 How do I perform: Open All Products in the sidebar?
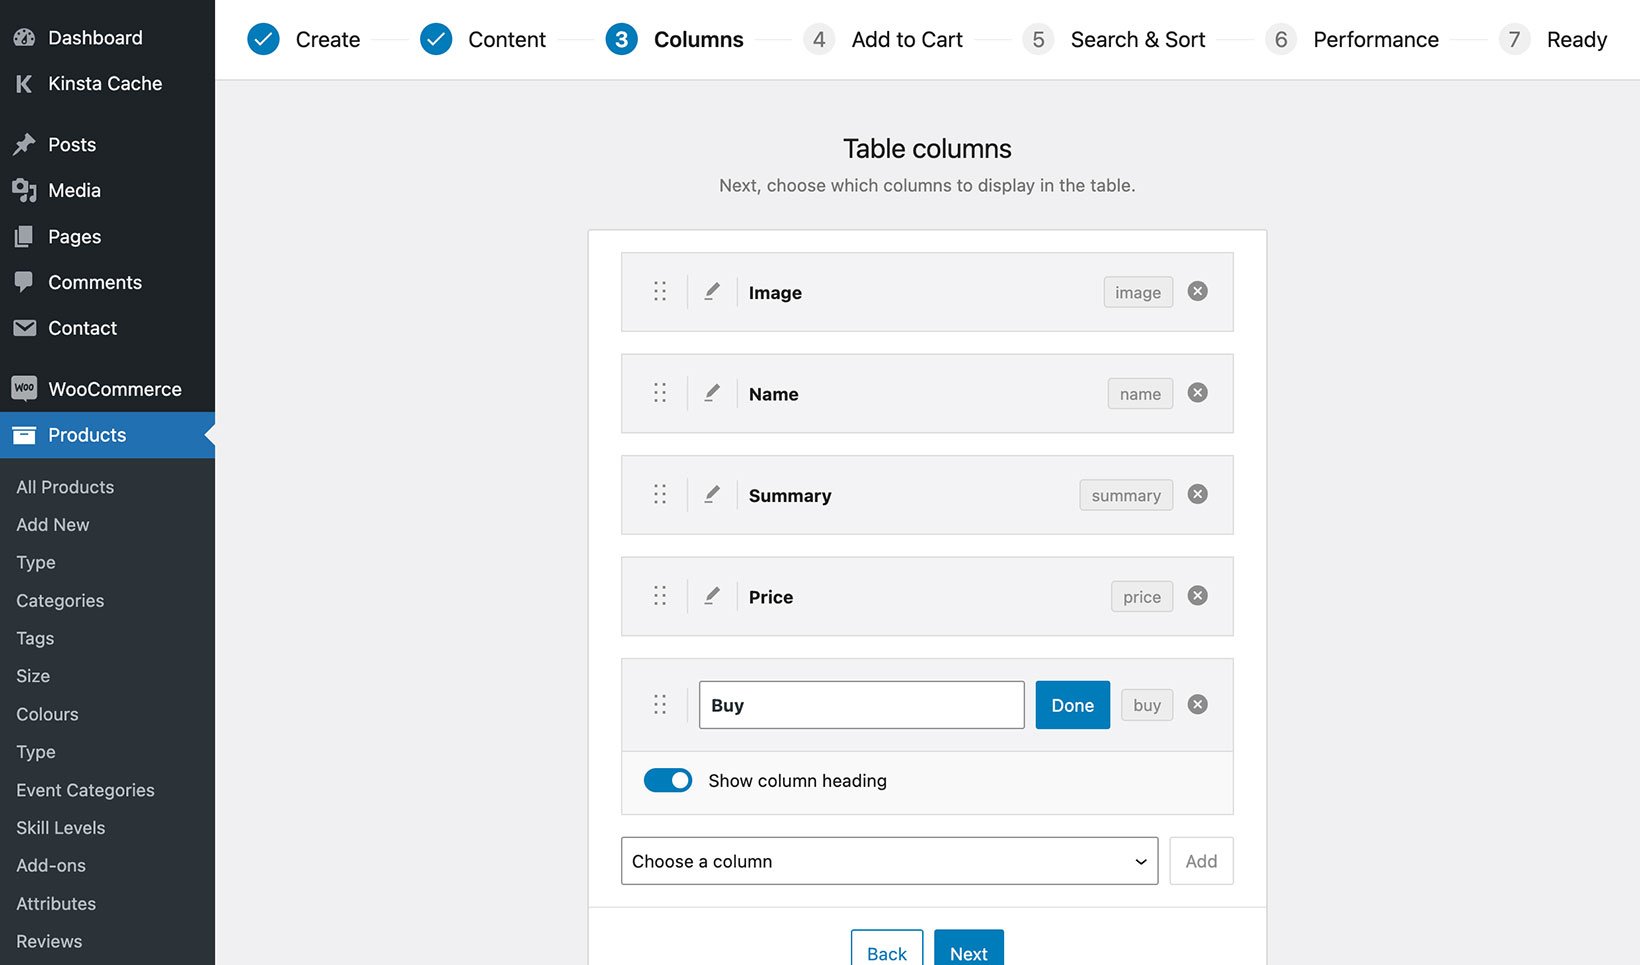(64, 487)
